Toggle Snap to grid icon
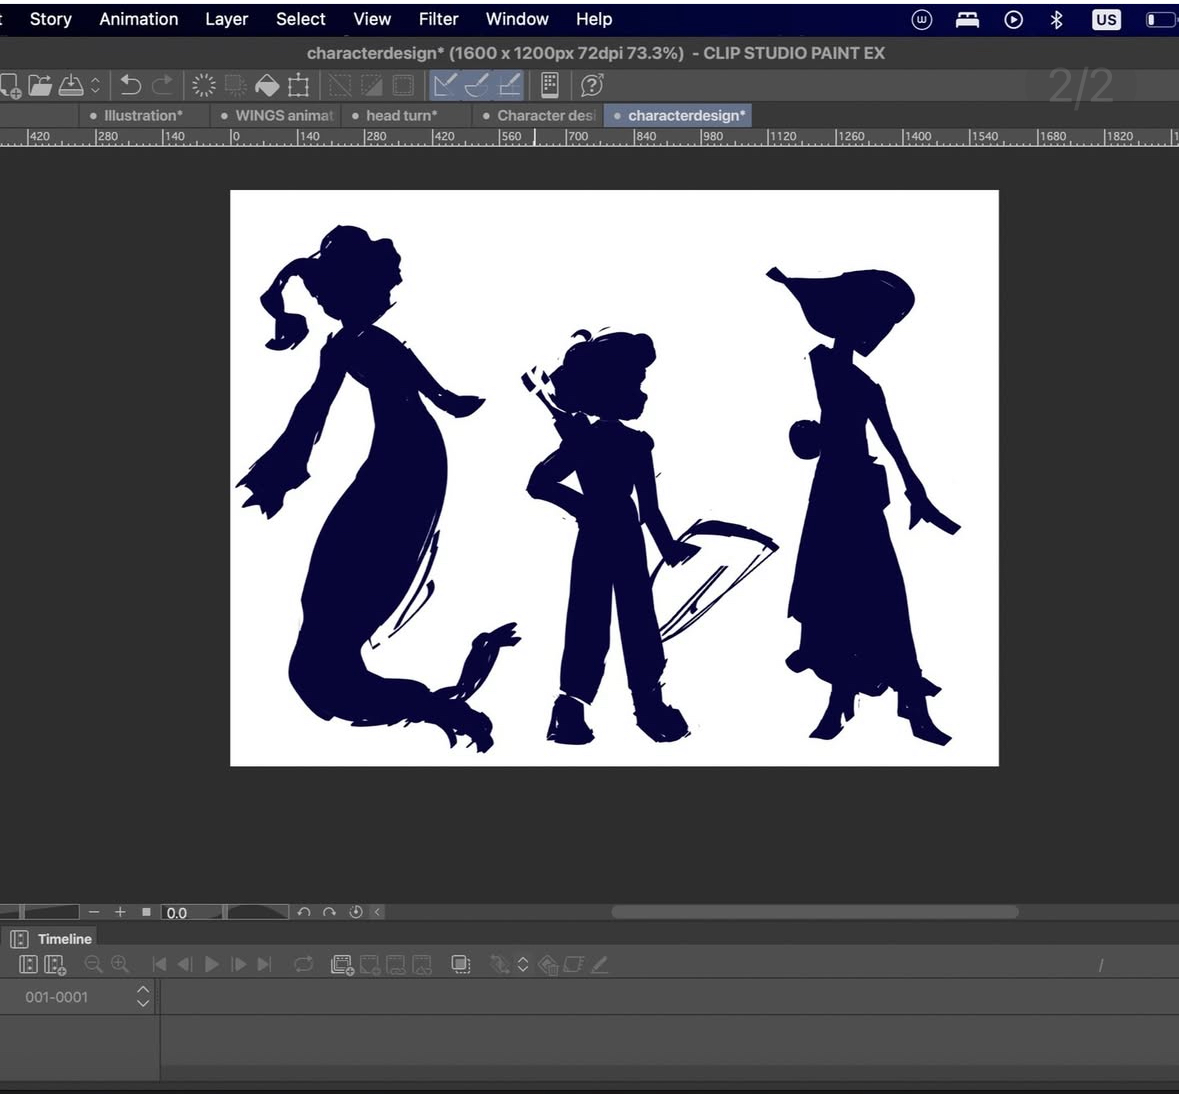The height and width of the screenshot is (1094, 1179). click(x=509, y=86)
